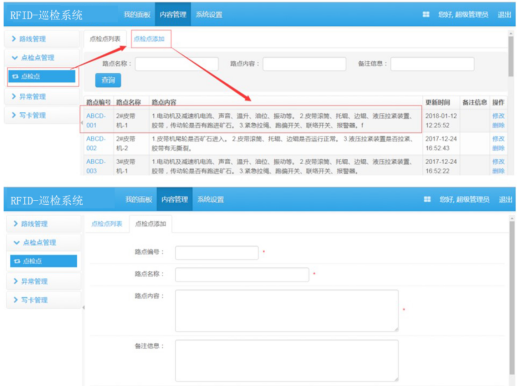
Task: Click the grid icon on the list page header
Action: pyautogui.click(x=426, y=14)
